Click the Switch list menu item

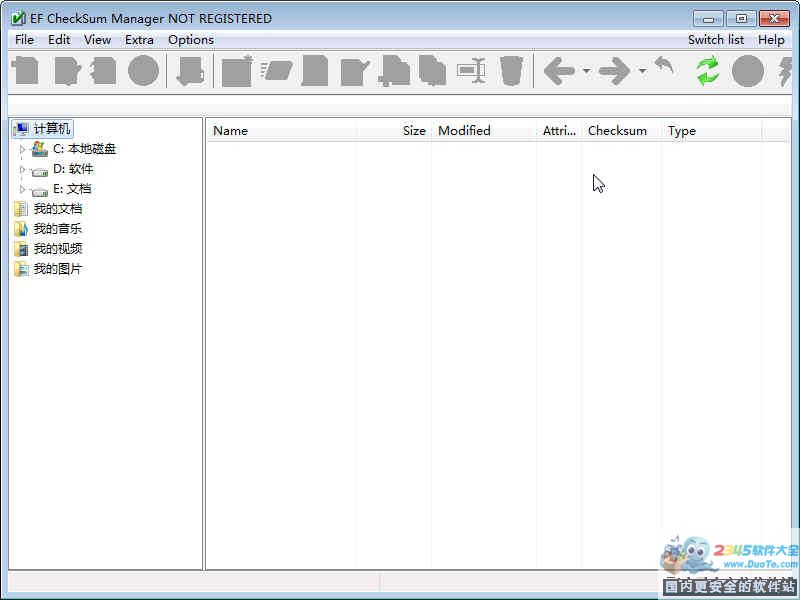pos(716,40)
